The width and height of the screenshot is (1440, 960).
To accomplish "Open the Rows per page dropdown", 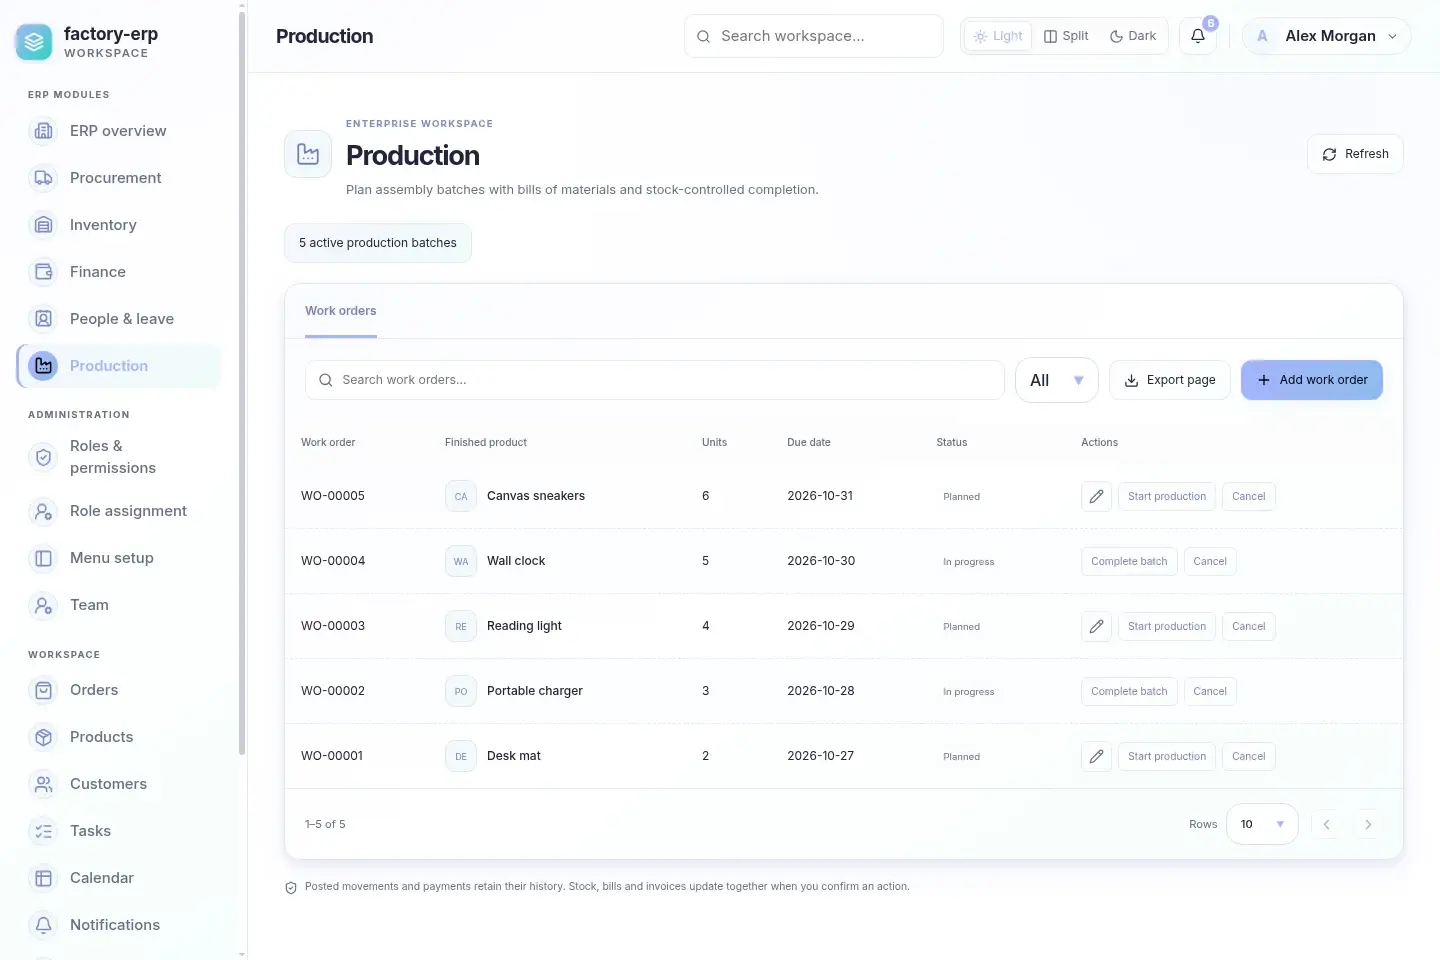I will [x=1262, y=824].
